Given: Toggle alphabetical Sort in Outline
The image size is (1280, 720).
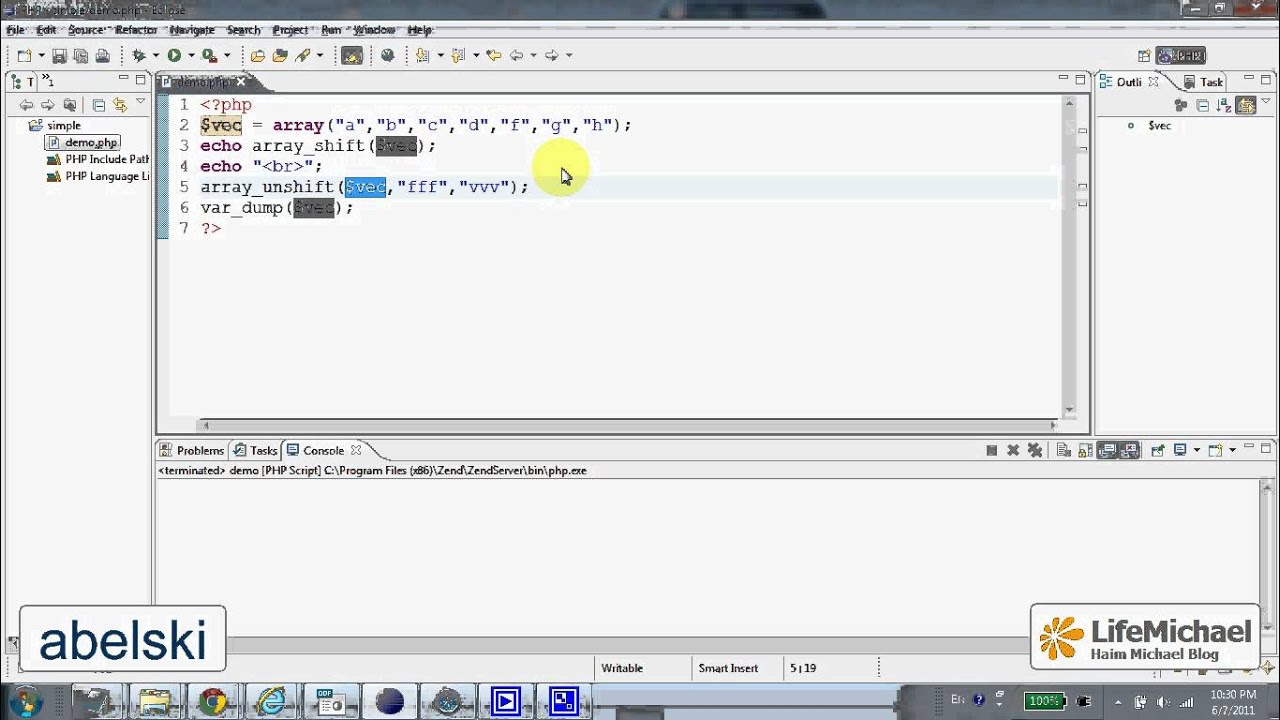Looking at the screenshot, I should (1223, 105).
